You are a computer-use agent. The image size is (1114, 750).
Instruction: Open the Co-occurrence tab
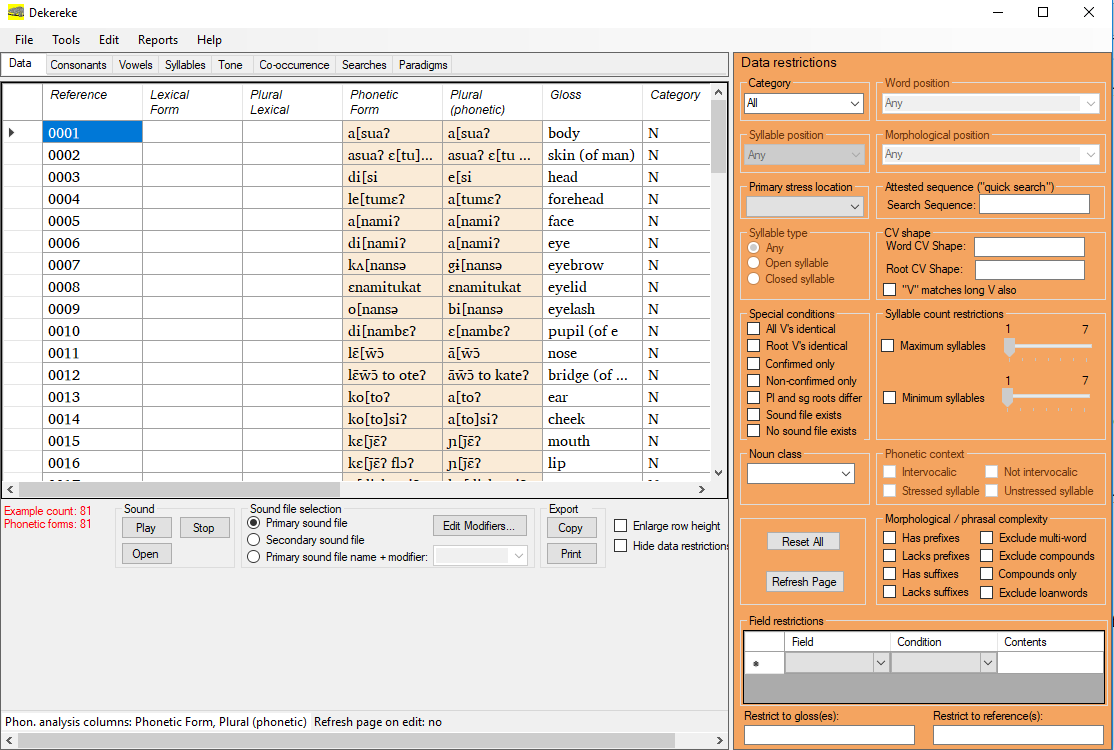294,65
